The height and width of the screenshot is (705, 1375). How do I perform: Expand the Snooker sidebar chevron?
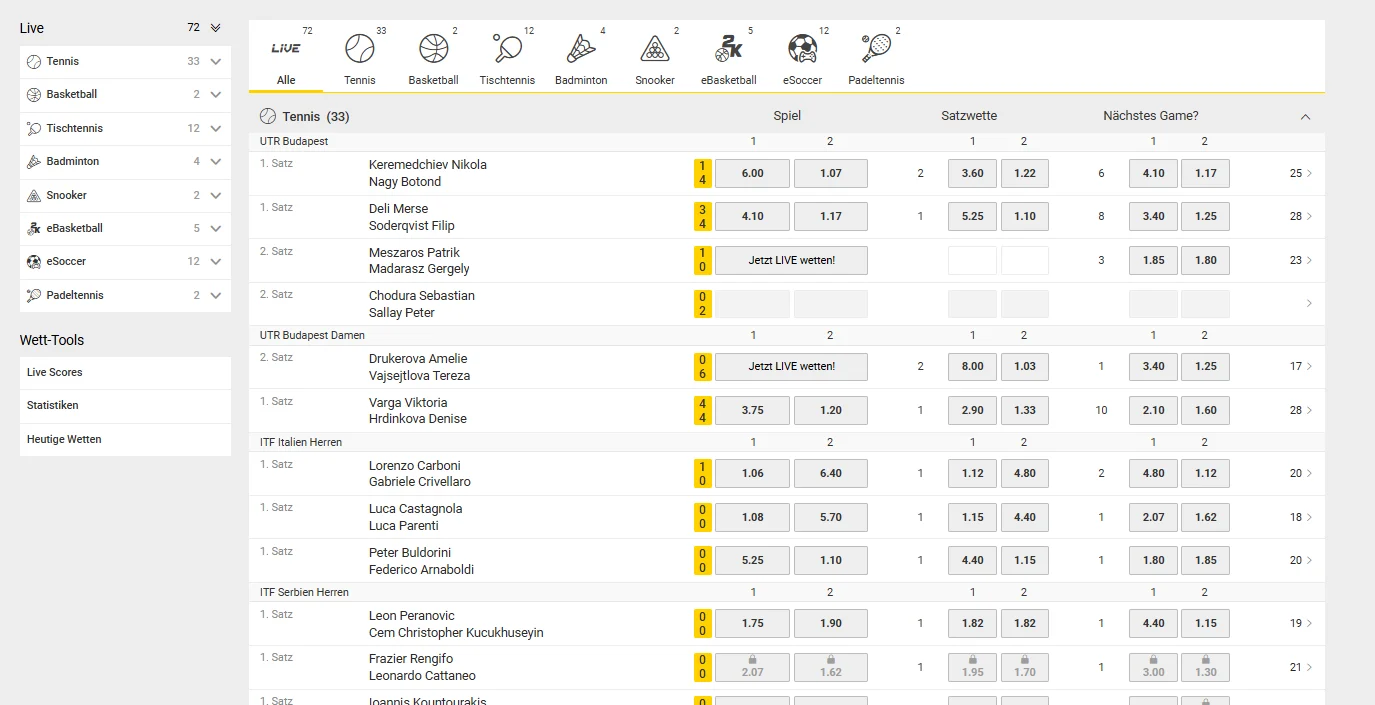[x=216, y=195]
